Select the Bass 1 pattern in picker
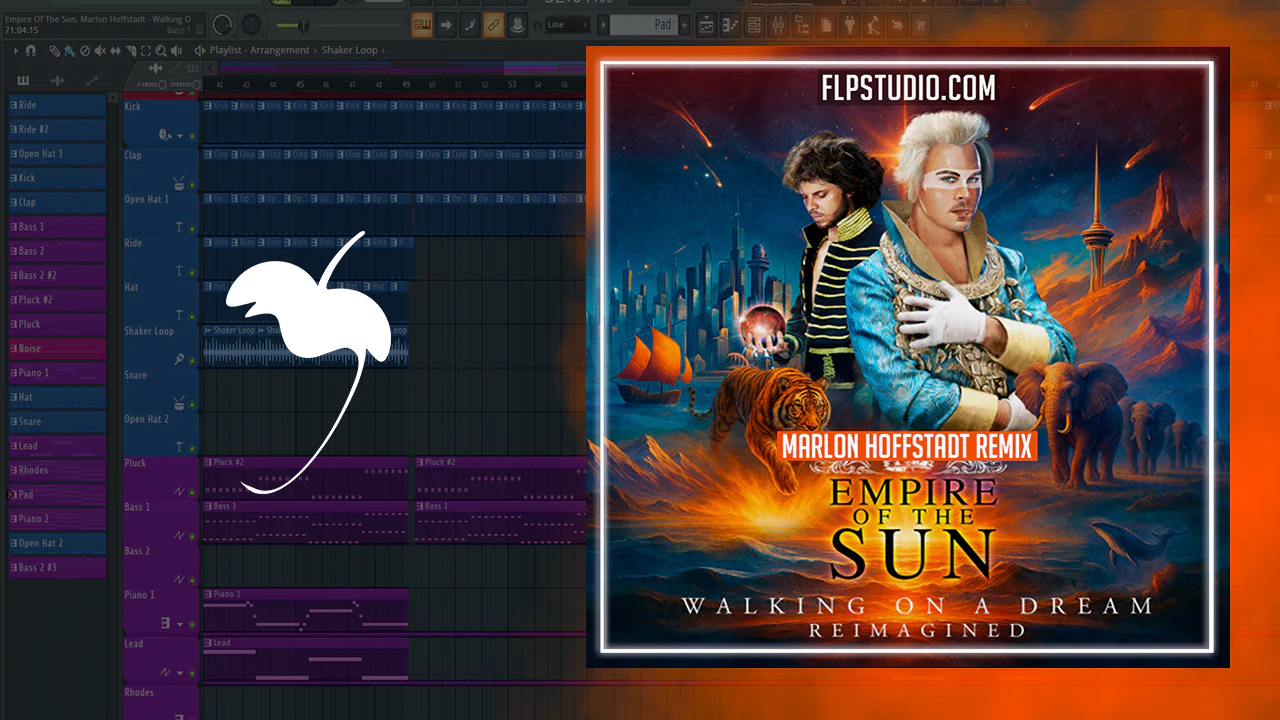This screenshot has width=1280, height=720. pos(57,227)
